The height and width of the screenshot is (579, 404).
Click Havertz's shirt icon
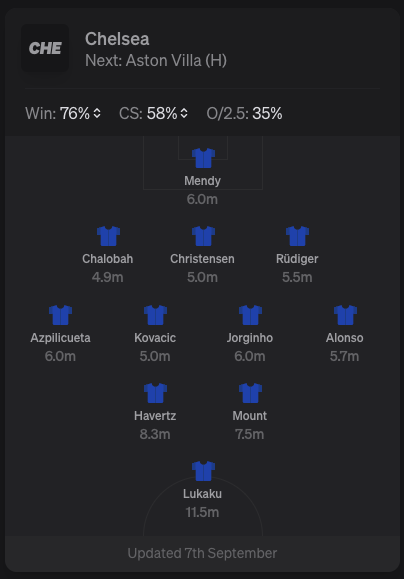(155, 393)
